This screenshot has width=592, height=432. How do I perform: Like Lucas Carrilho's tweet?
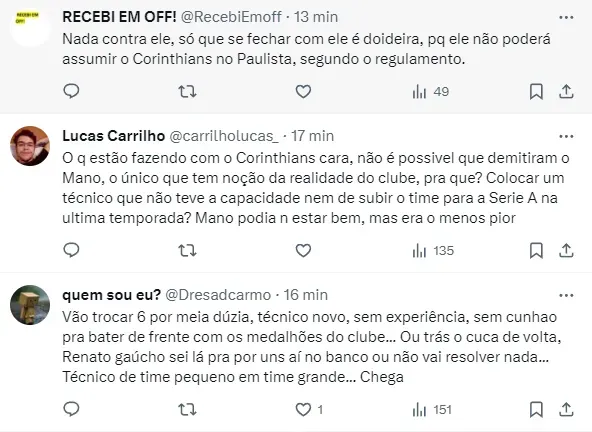point(303,250)
